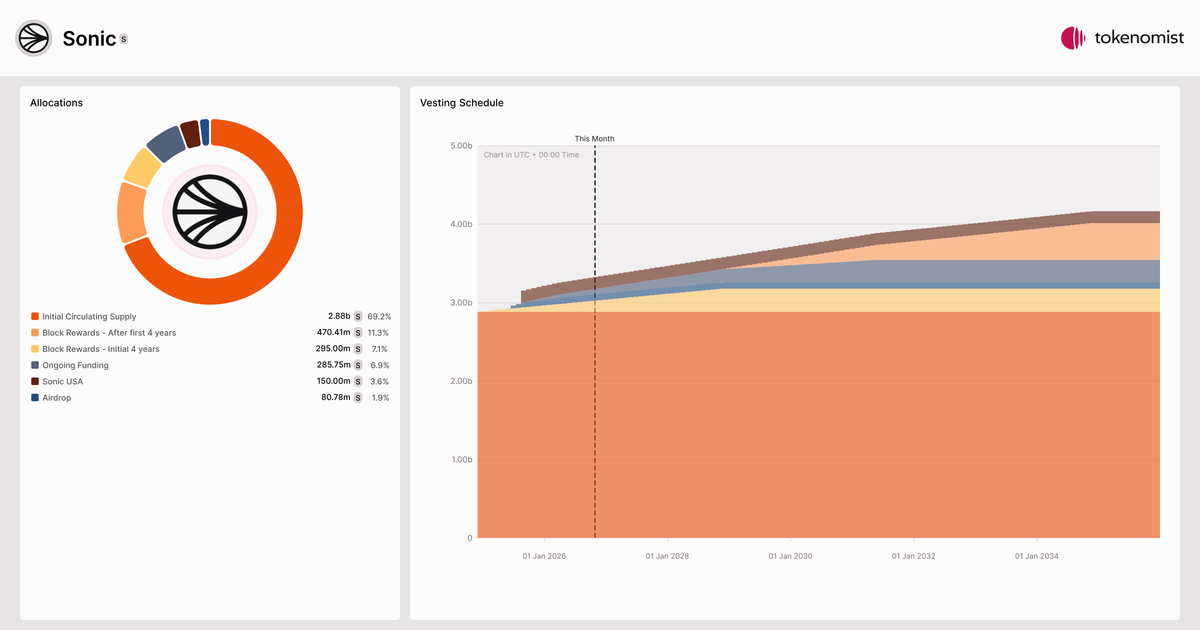Click the S token icon beside 2.88b
Screen dimensions: 1200x630
358,316
